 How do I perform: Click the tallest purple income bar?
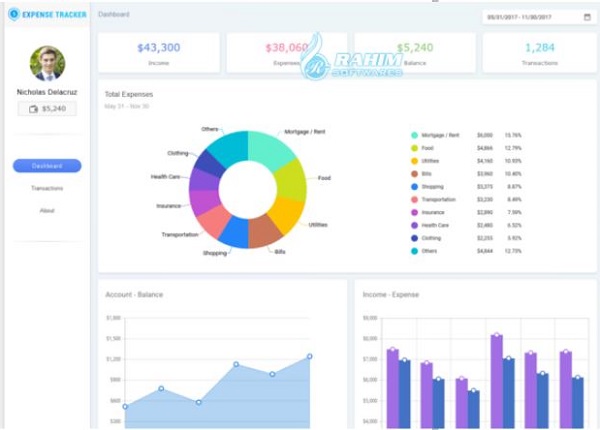coord(497,381)
